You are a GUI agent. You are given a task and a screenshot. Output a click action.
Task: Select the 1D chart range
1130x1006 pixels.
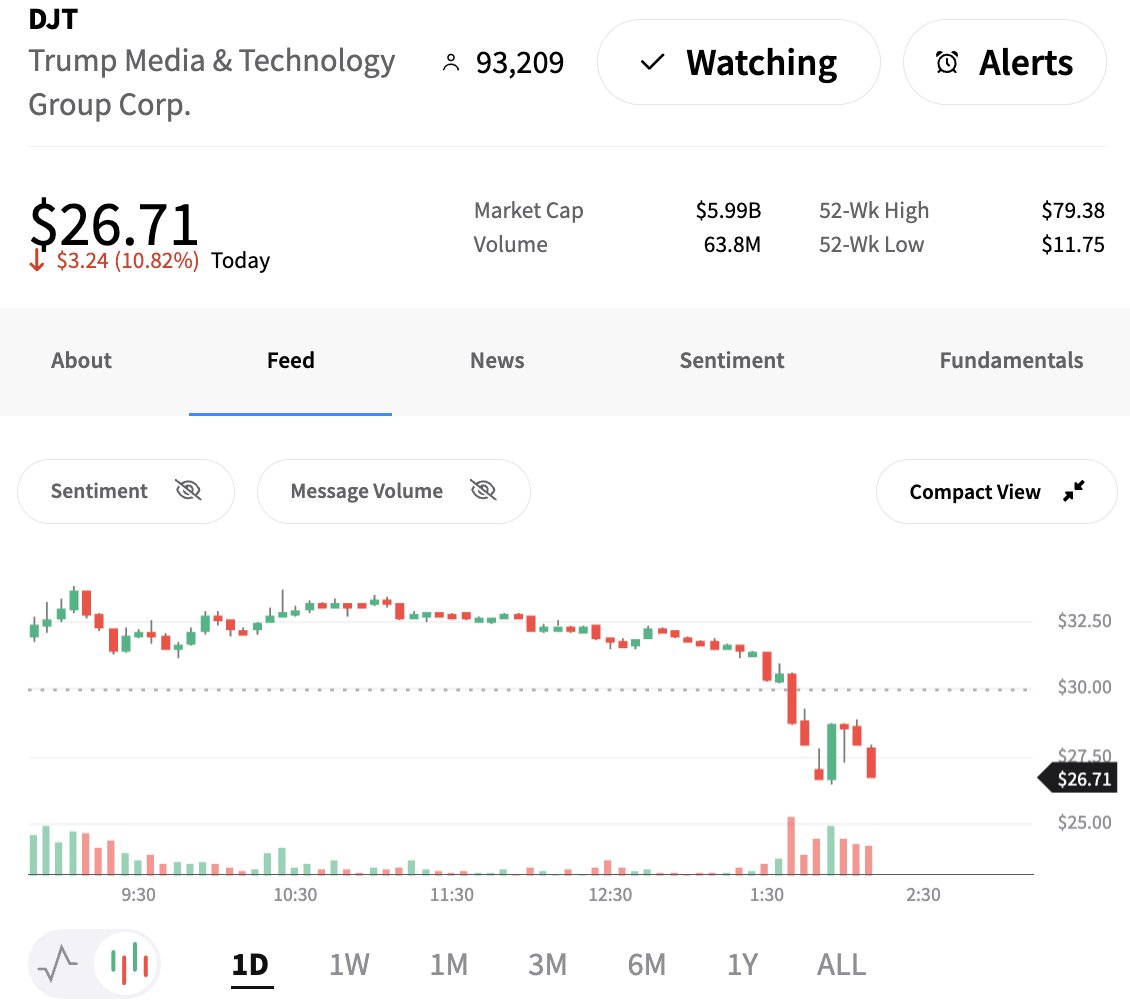click(x=251, y=964)
